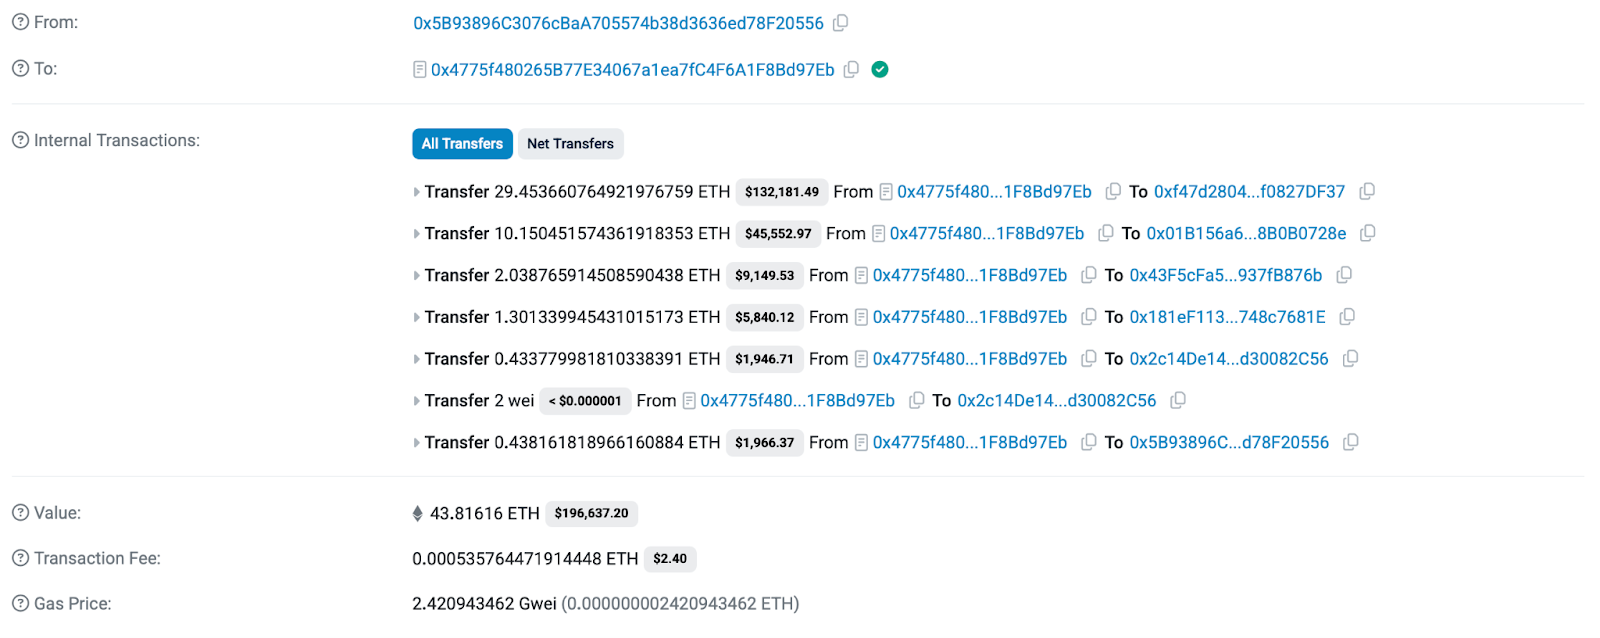Select the All Transfers tab
Viewport: 1600px width, 638px height.
(462, 144)
